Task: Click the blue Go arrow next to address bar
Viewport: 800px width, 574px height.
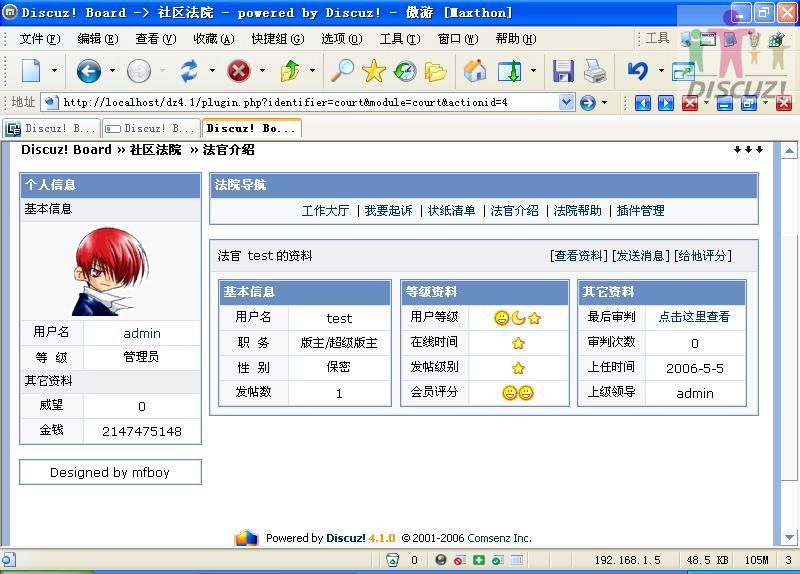Action: (588, 103)
